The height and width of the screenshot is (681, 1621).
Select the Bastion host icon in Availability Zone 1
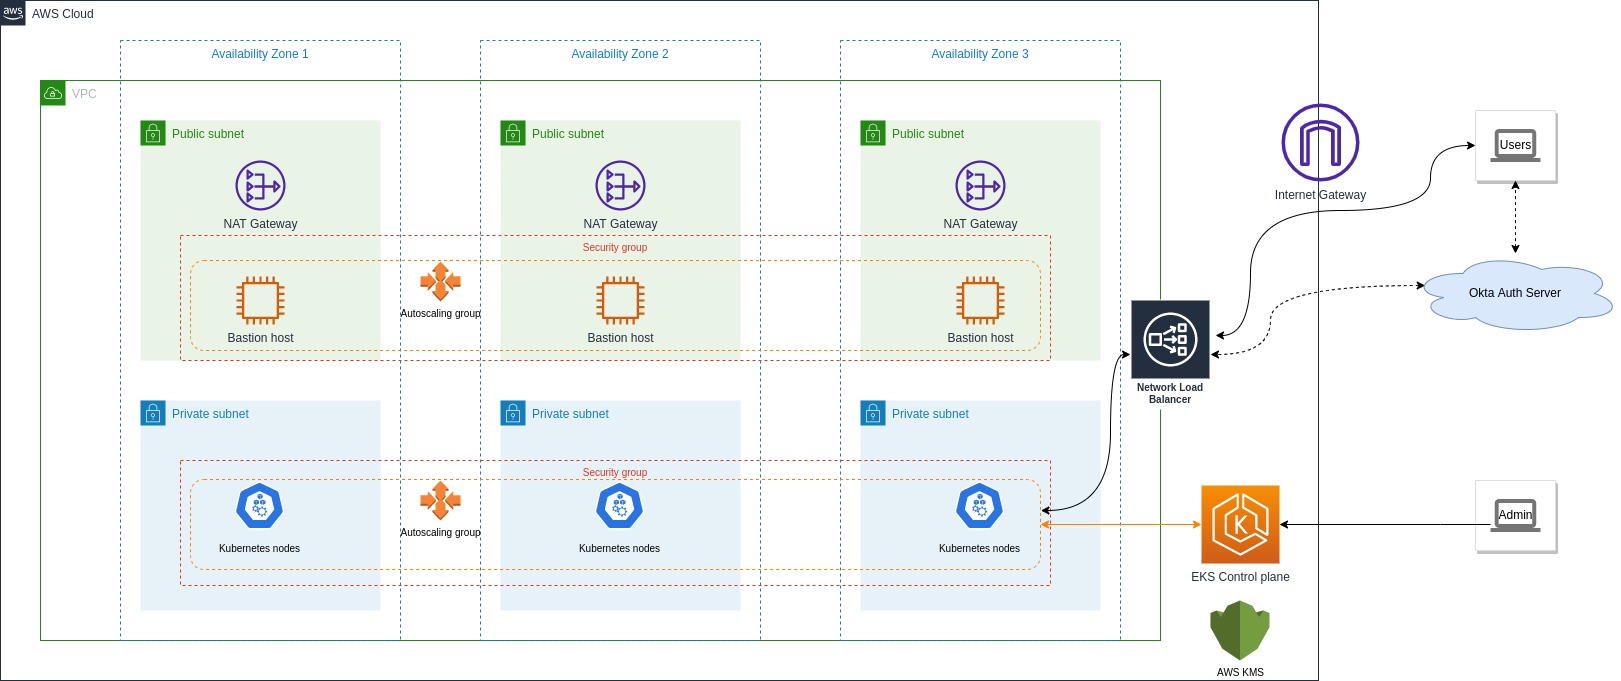[x=260, y=300]
